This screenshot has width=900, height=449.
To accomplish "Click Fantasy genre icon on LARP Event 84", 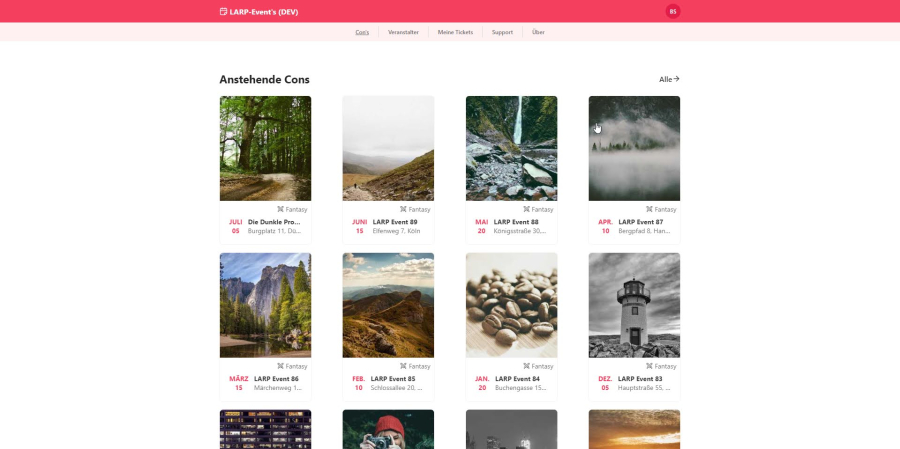I will coord(526,366).
